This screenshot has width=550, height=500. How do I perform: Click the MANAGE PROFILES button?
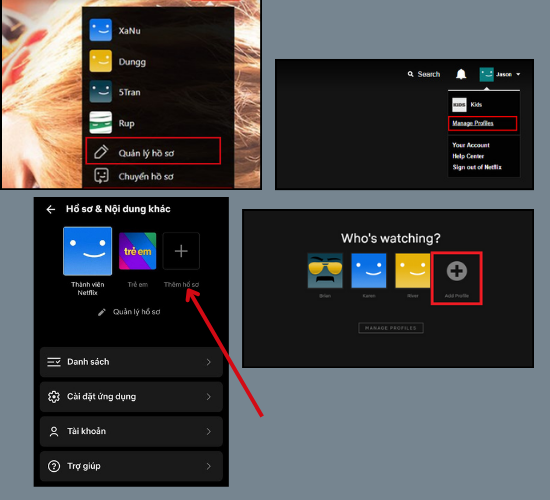coord(391,328)
